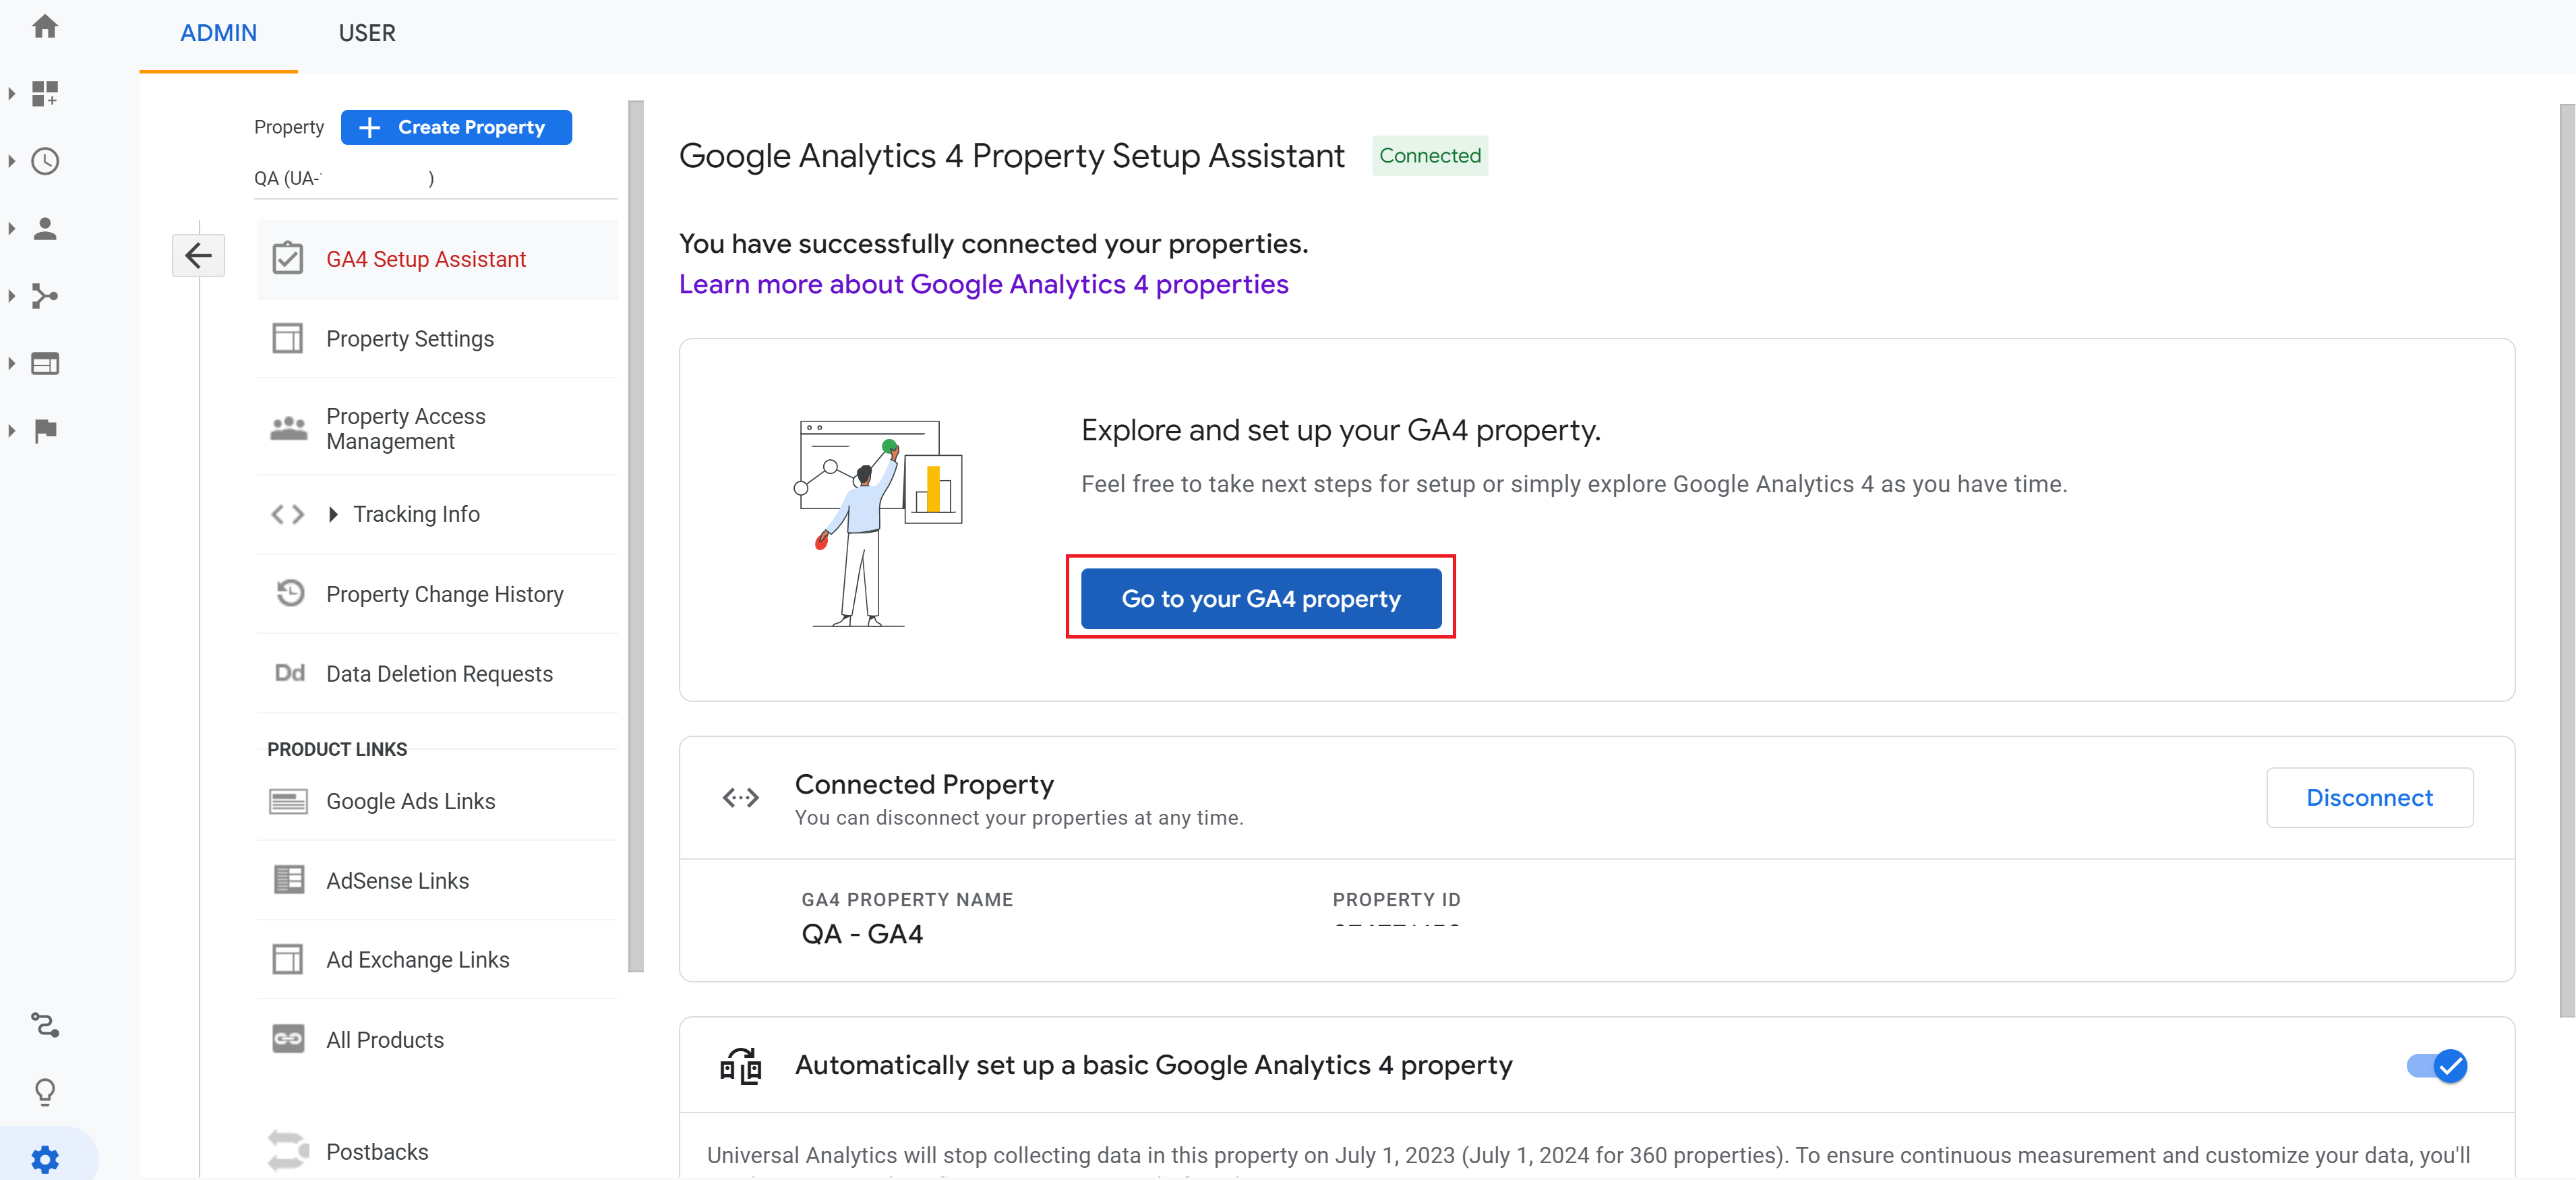Open Learn more about GA4 properties link
This screenshot has height=1180, width=2576.
983,285
